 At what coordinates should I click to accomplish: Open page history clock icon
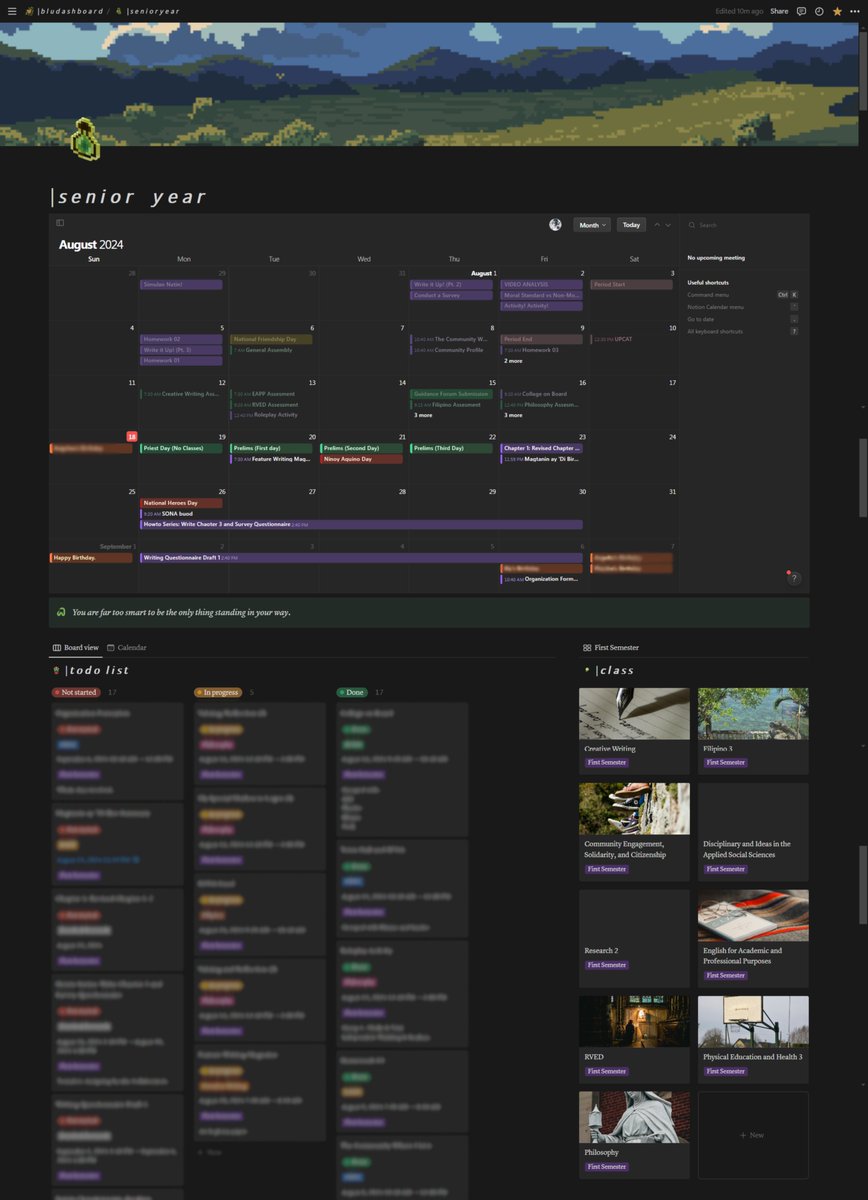[x=819, y=11]
